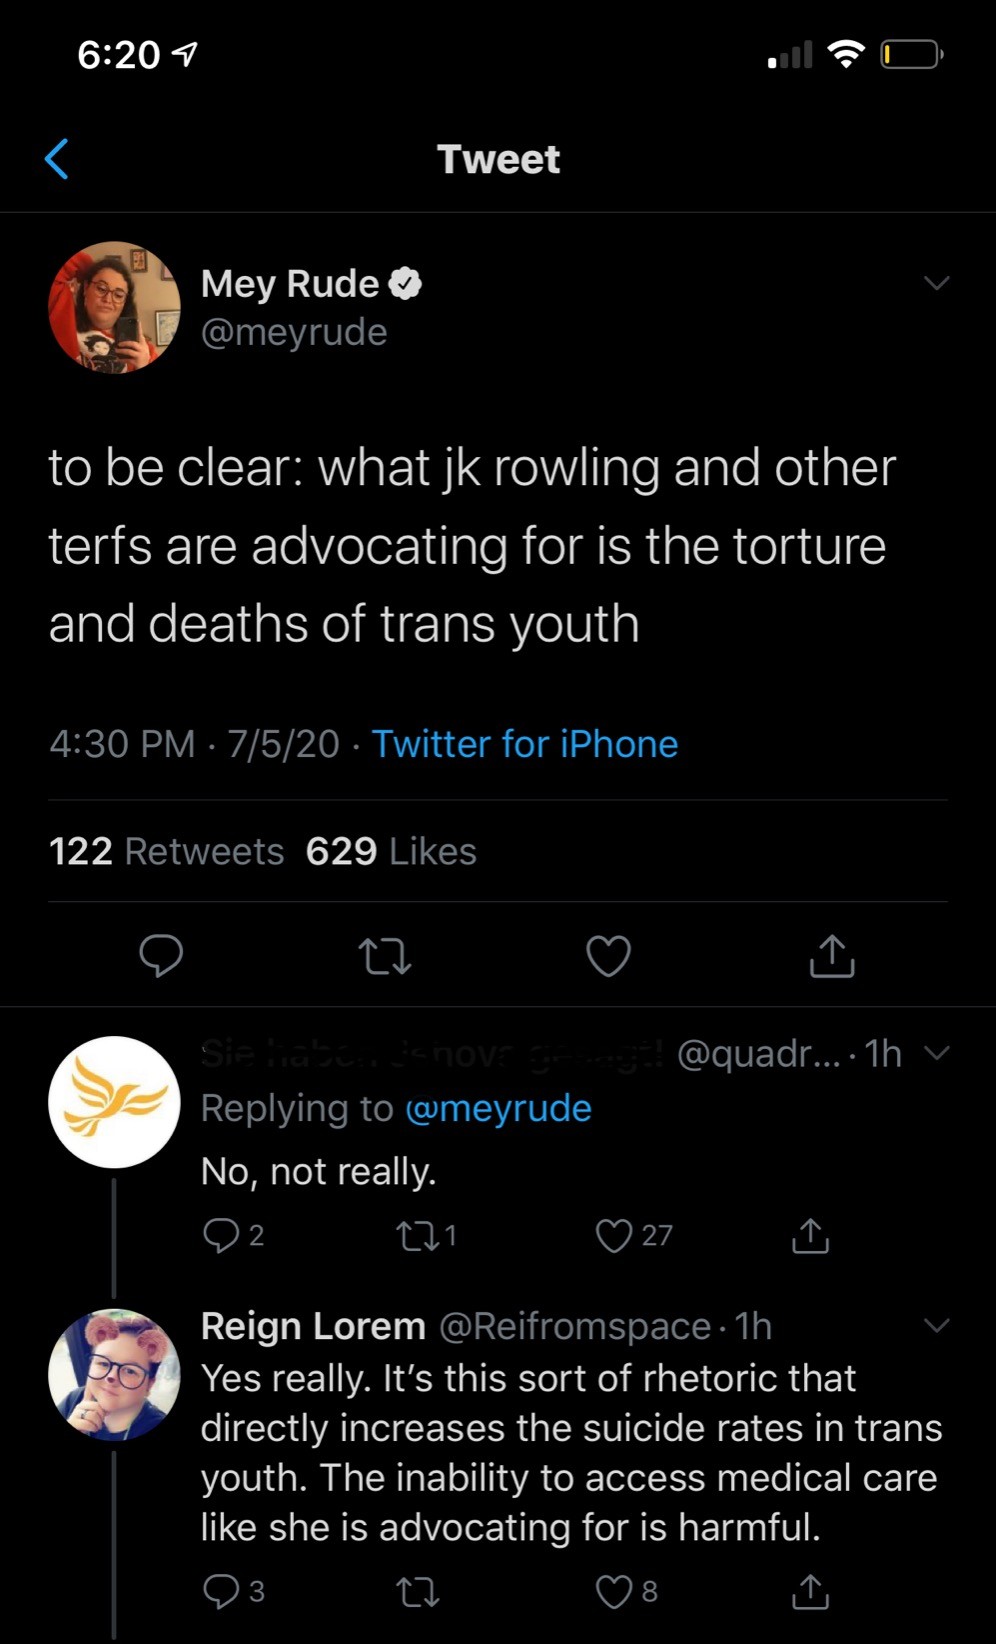The height and width of the screenshot is (1644, 996).
Task: Like the main tweet by Mey Rude
Action: coord(608,955)
